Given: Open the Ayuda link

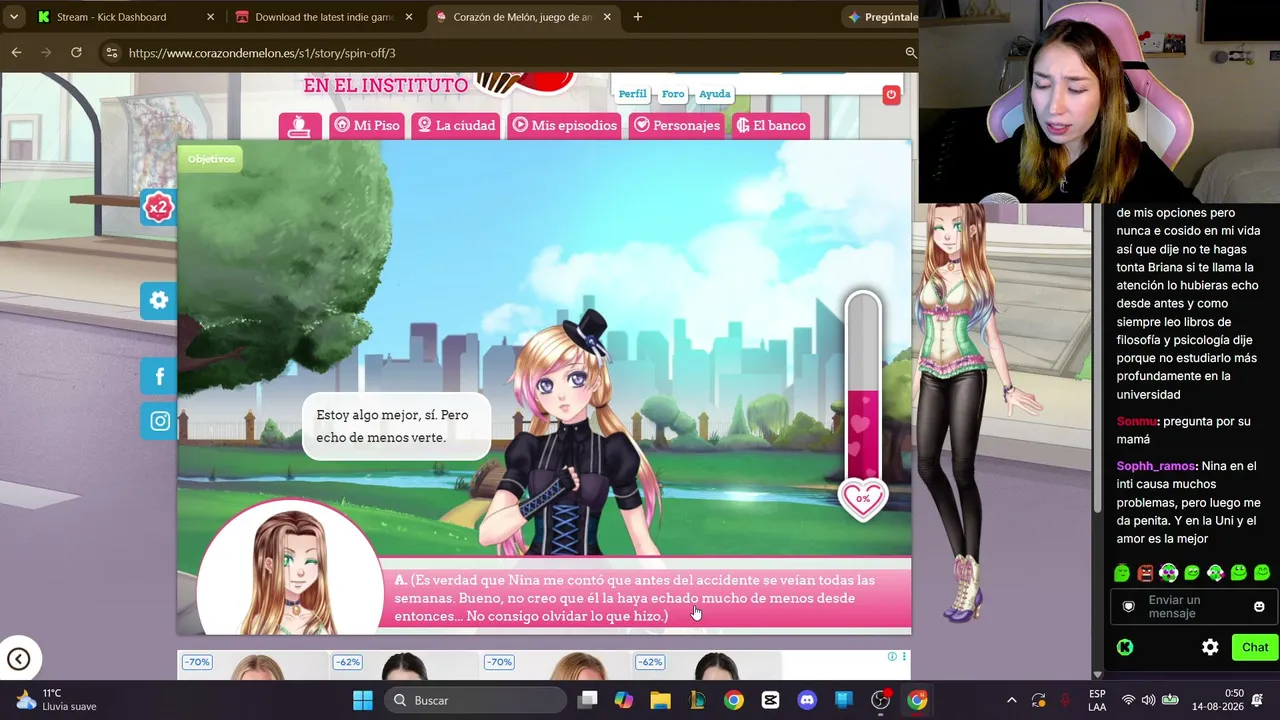Looking at the screenshot, I should pyautogui.click(x=714, y=94).
